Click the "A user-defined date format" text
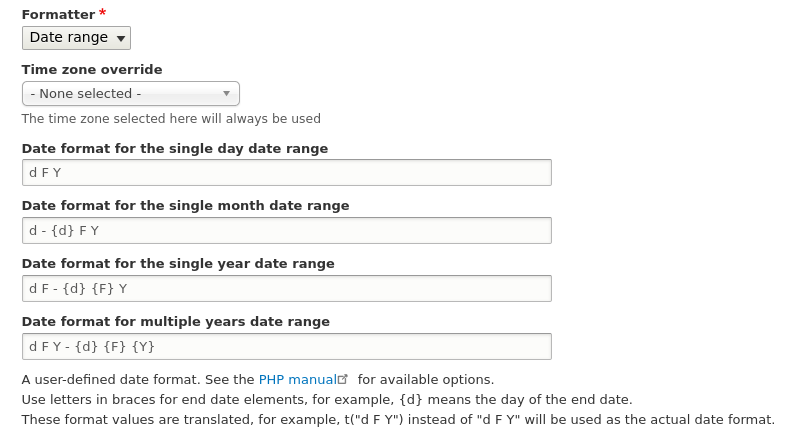 tap(138, 380)
